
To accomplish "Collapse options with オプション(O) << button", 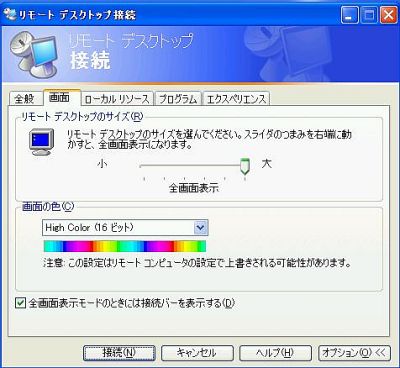I will coord(354,353).
